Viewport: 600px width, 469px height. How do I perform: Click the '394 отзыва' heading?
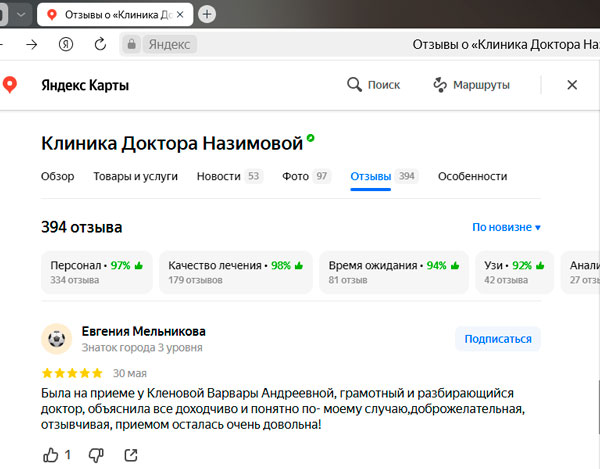click(x=82, y=227)
